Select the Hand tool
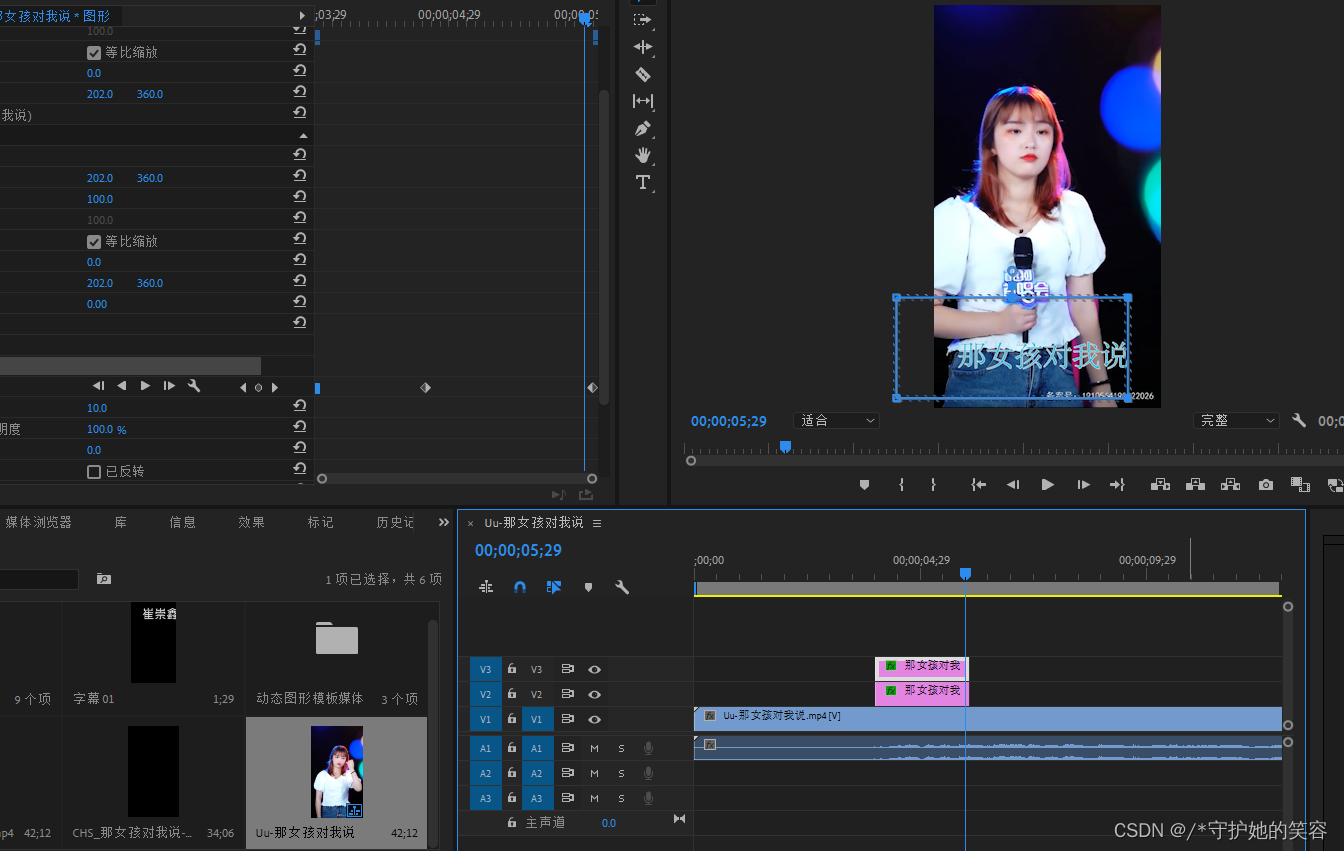The image size is (1344, 851). [643, 155]
